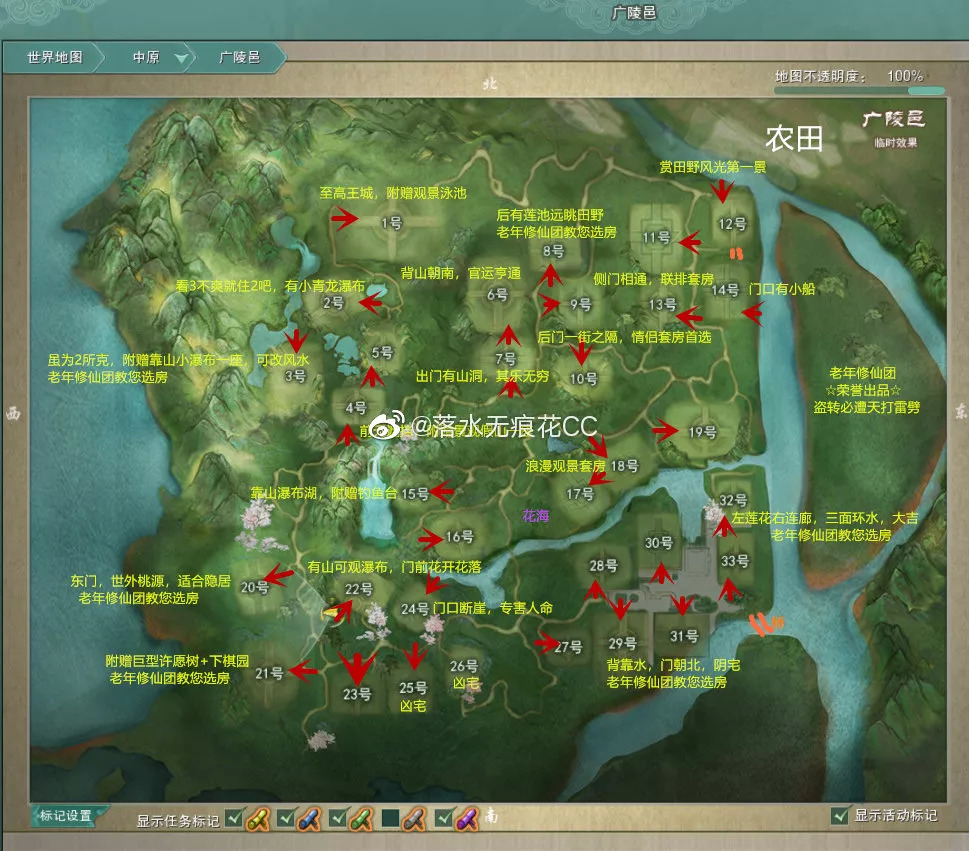Open the 标记设置 button
969x851 pixels.
point(66,816)
